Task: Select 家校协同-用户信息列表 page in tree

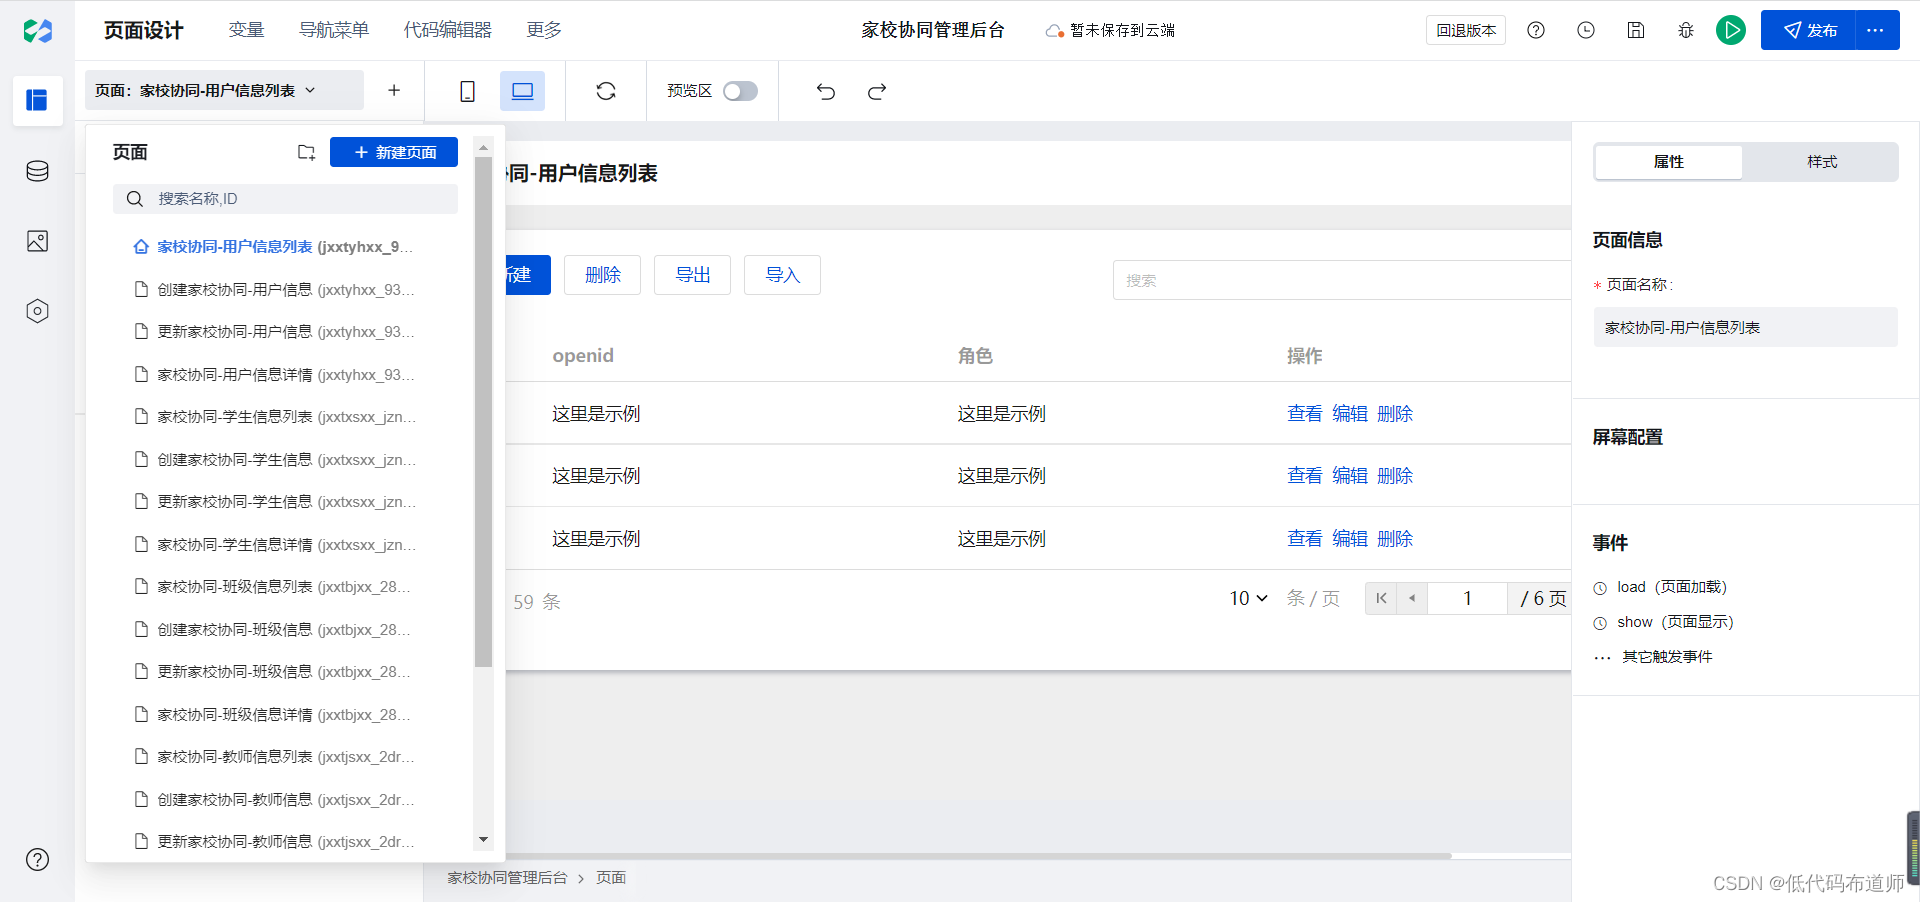Action: tap(273, 247)
